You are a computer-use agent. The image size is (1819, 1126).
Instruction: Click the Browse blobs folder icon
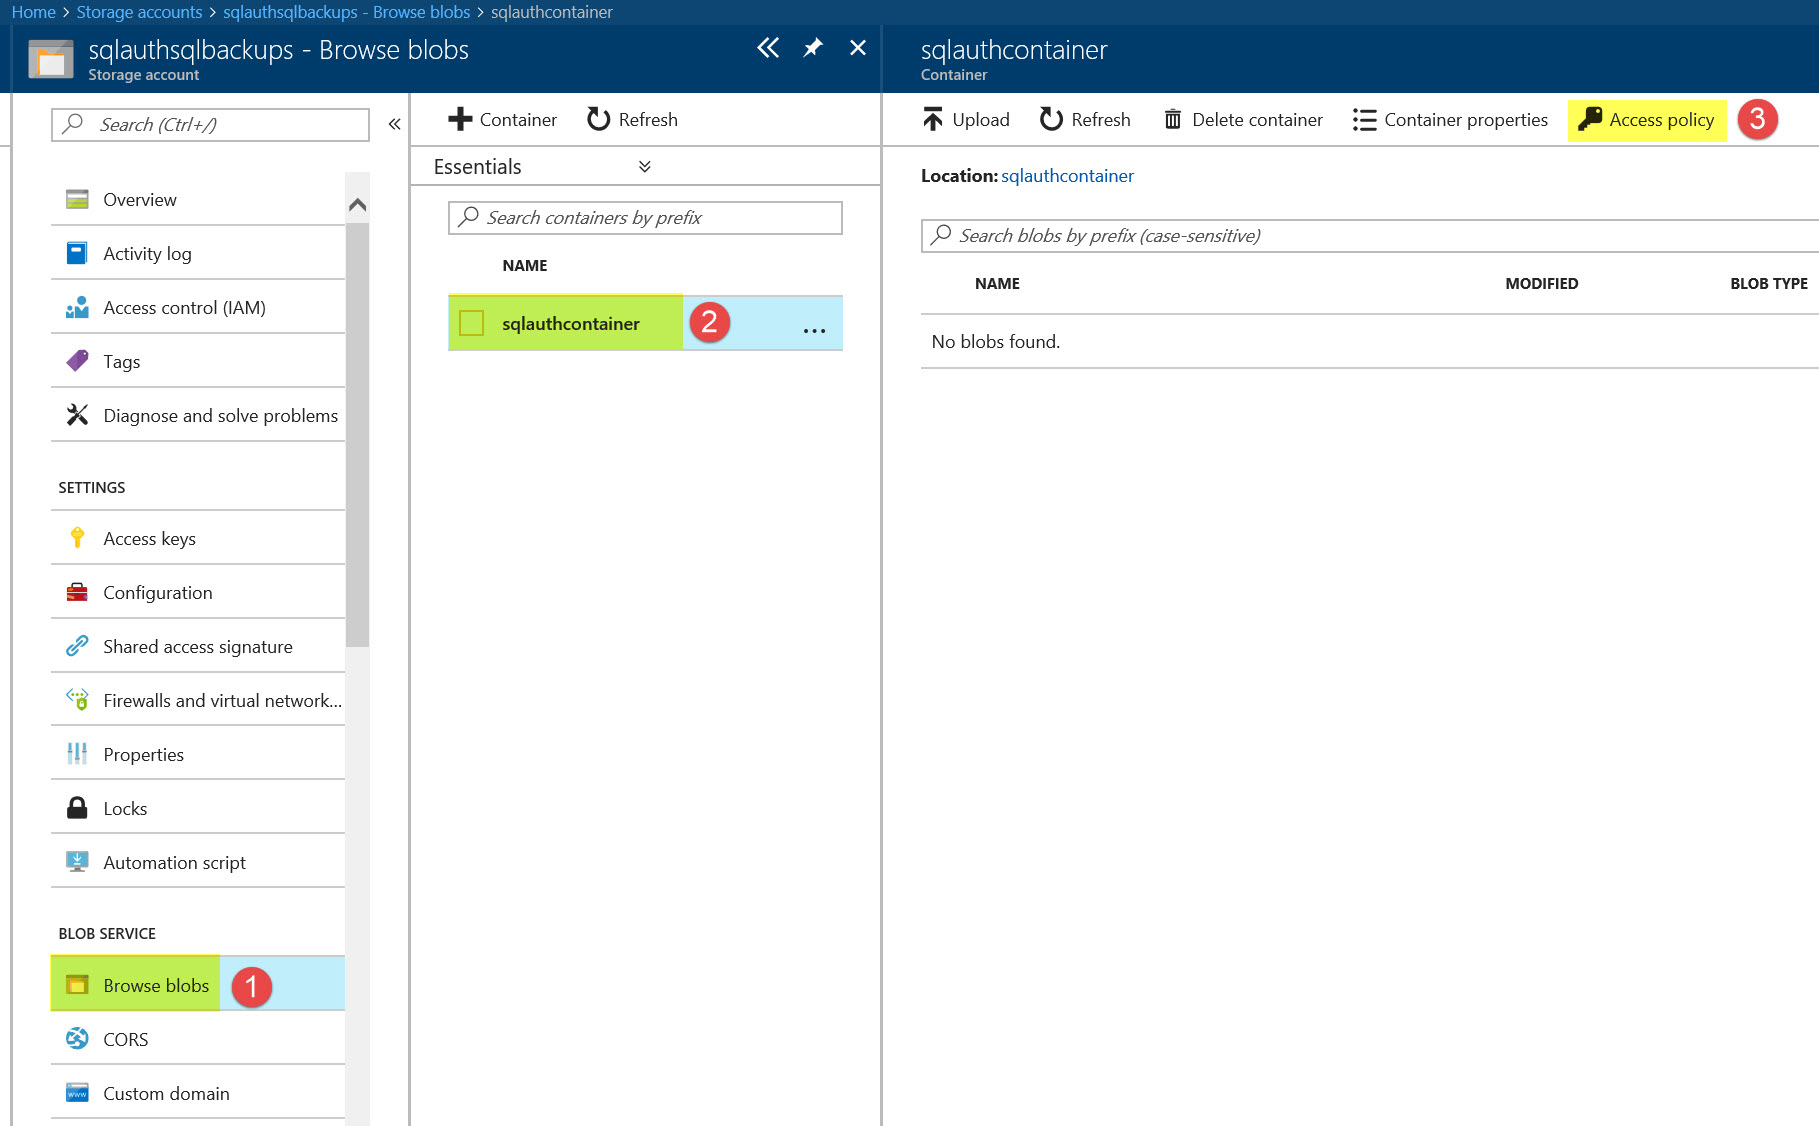pyautogui.click(x=77, y=985)
